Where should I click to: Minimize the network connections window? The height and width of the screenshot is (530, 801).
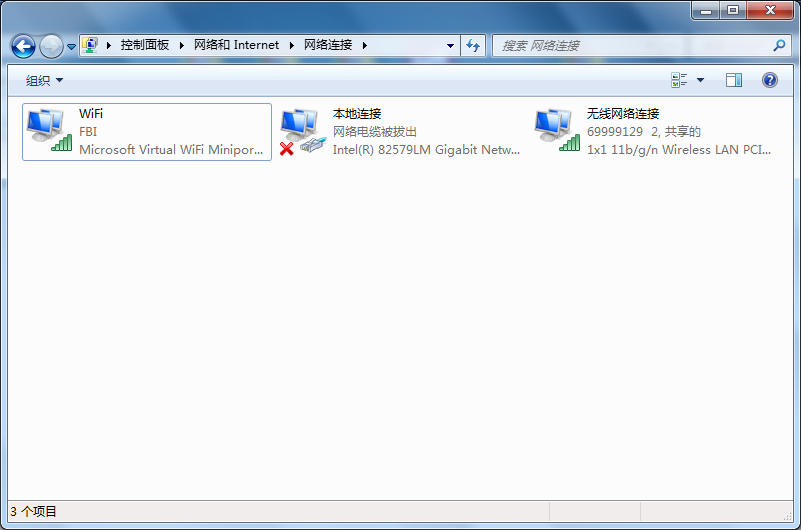(706, 10)
